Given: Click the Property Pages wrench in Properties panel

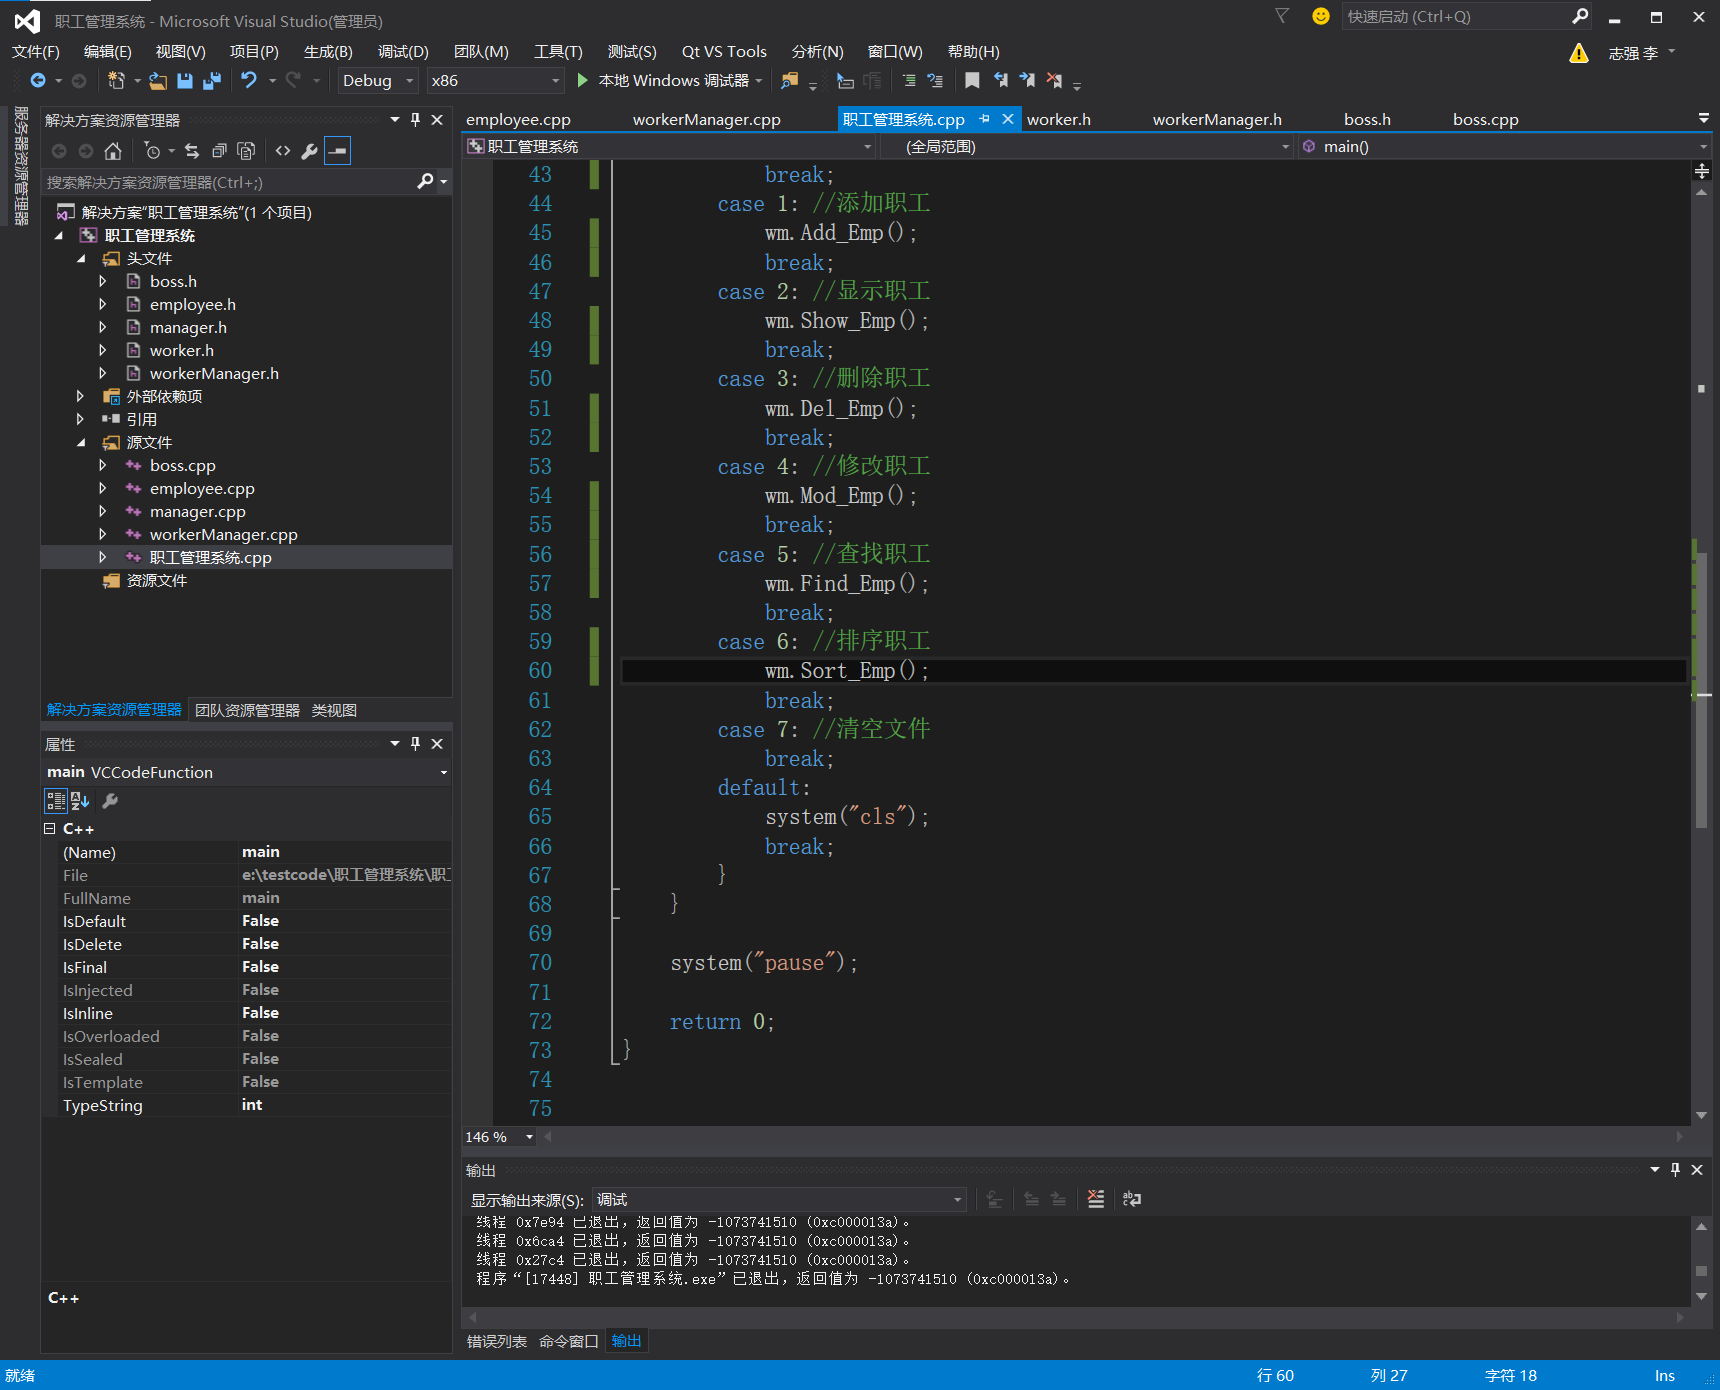Looking at the screenshot, I should (x=110, y=801).
